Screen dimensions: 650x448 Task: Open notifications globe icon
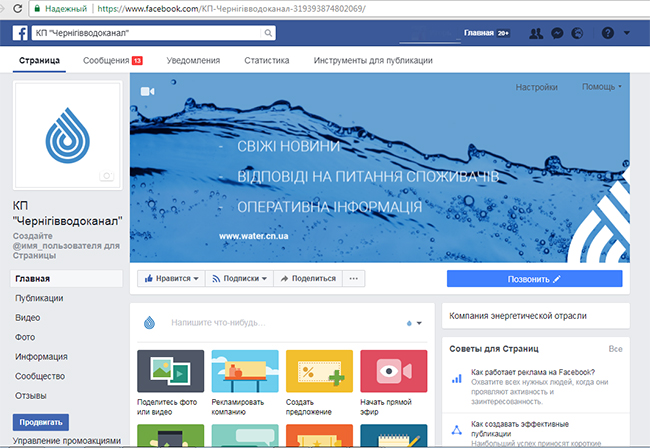pyautogui.click(x=581, y=33)
